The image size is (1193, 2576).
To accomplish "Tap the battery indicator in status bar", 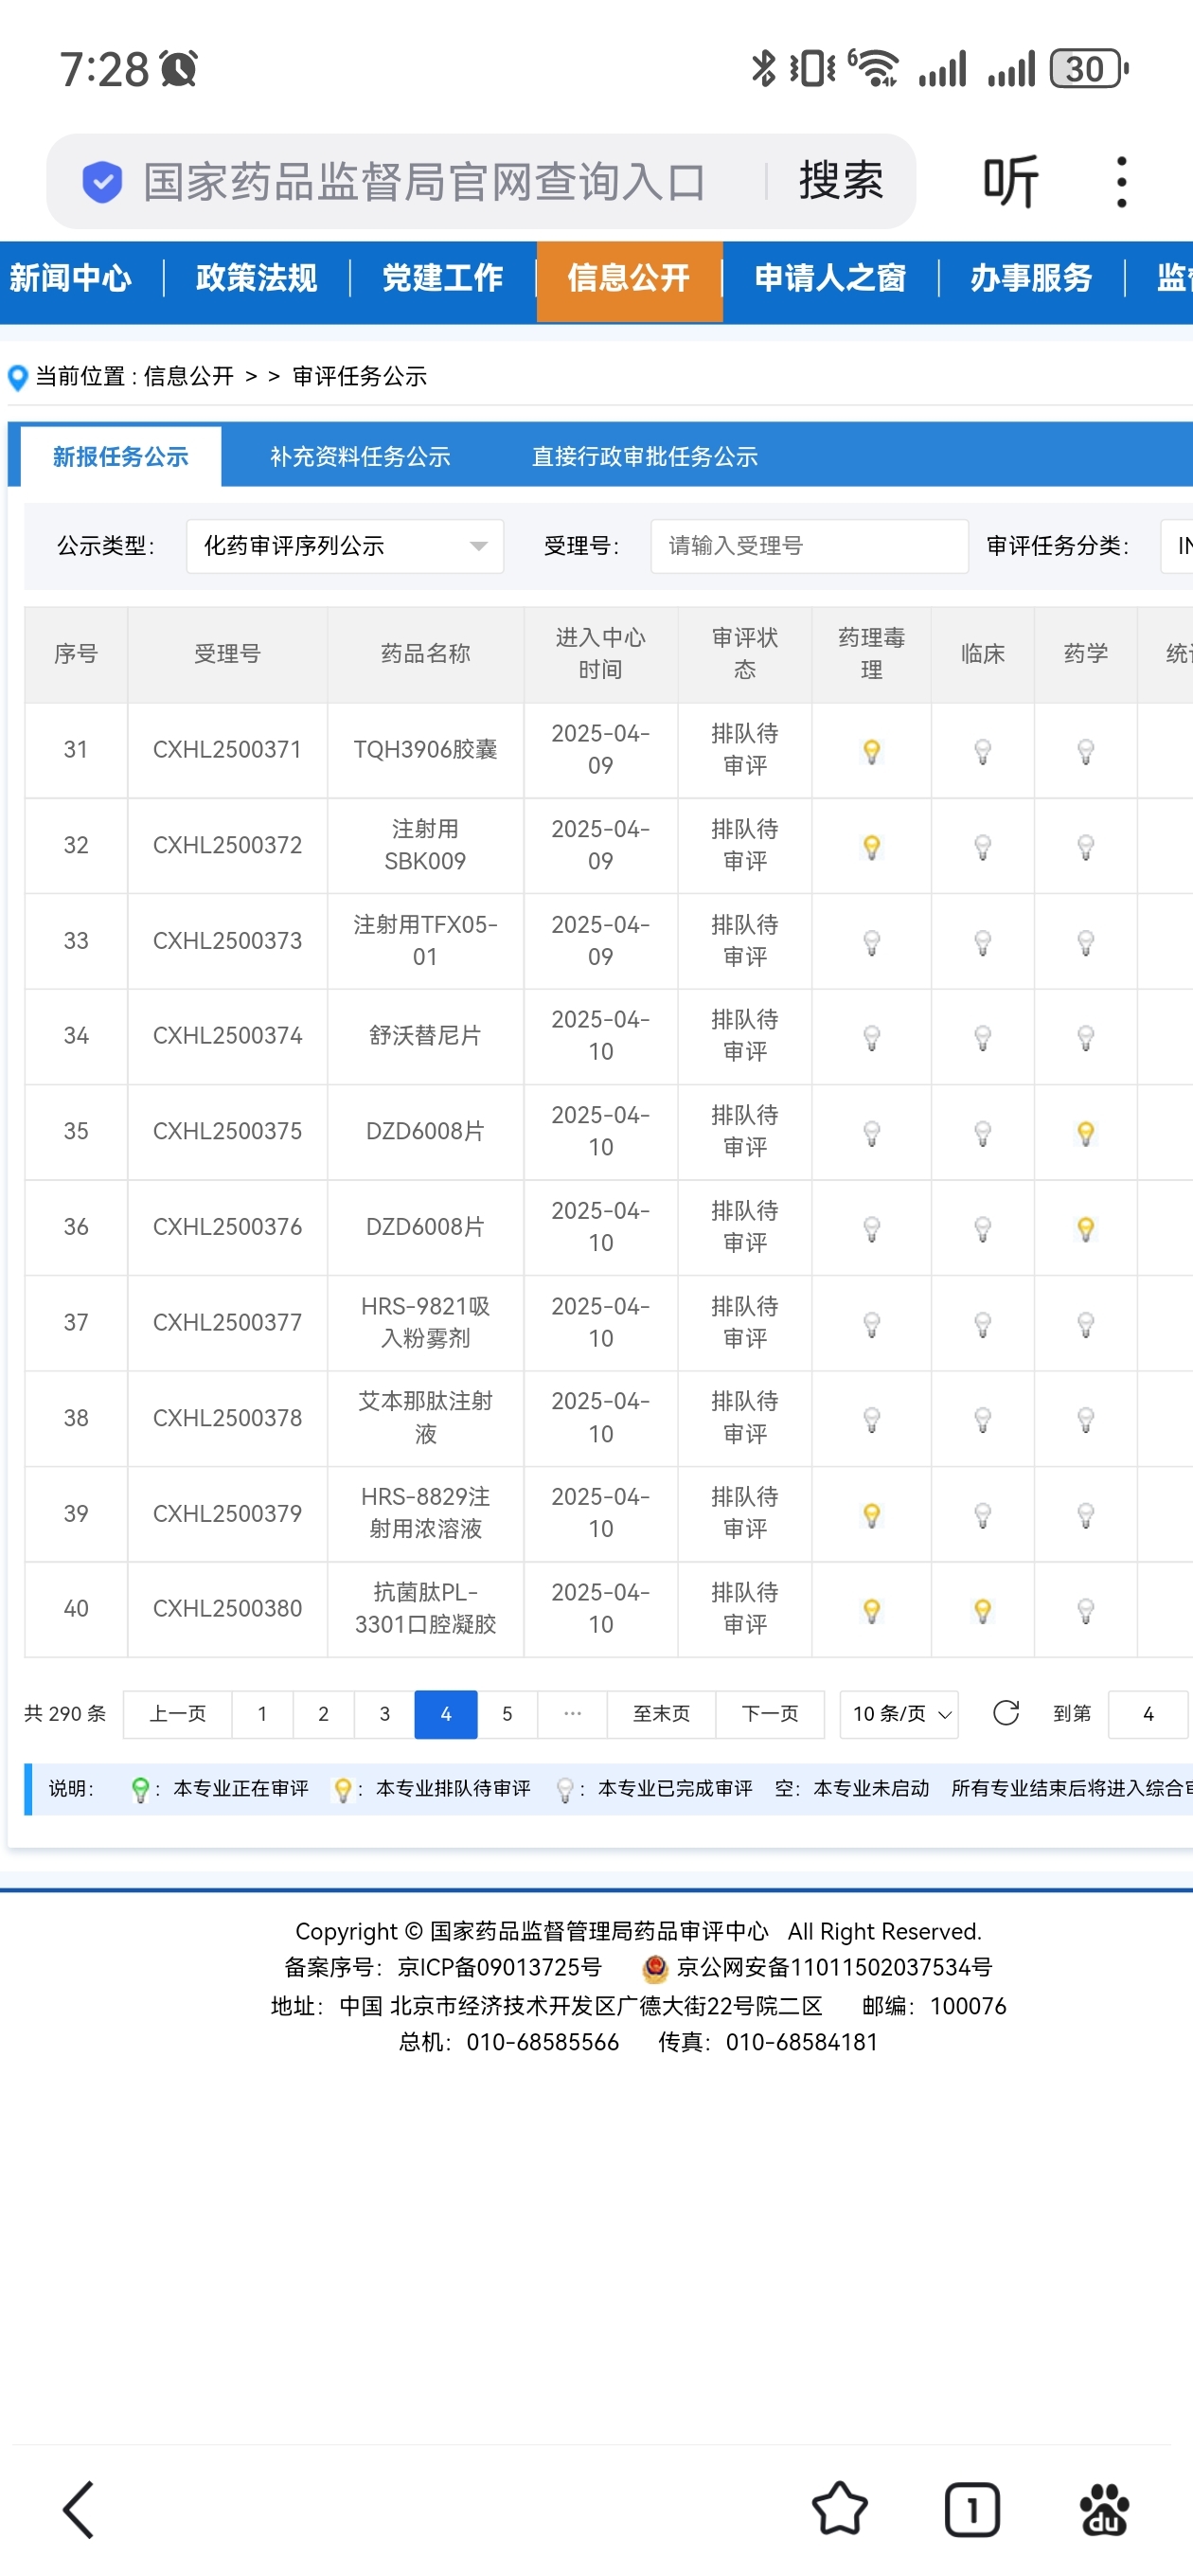I will tap(1088, 69).
